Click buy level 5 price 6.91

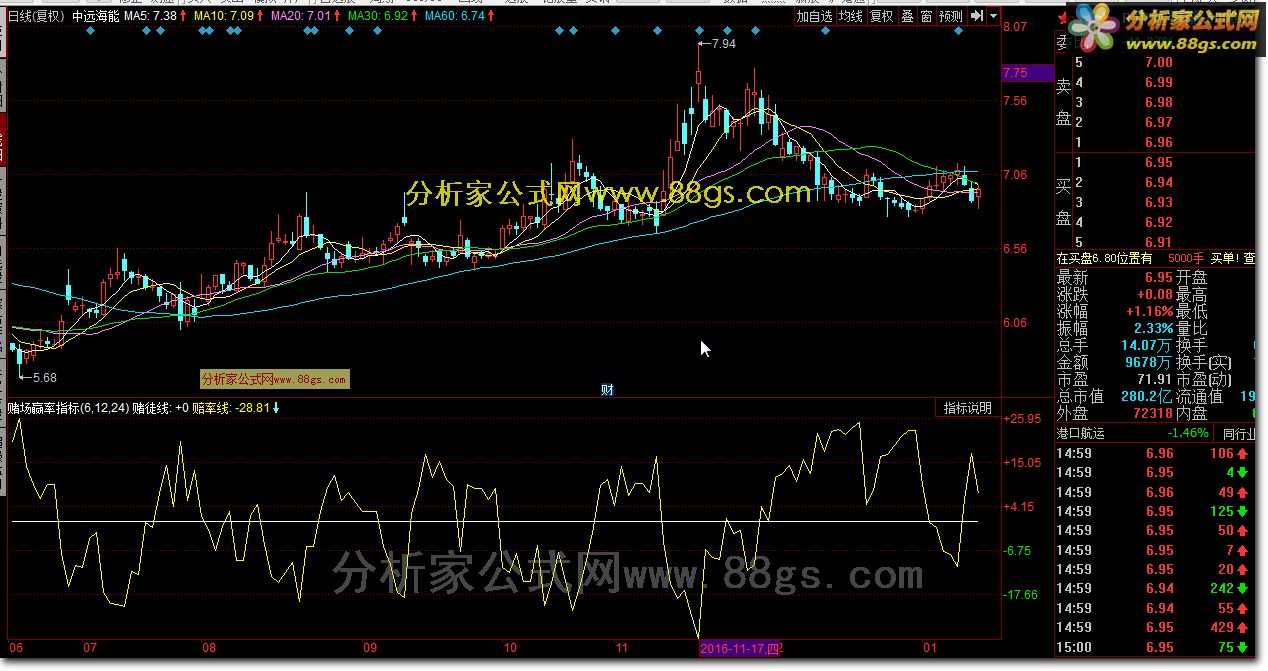tap(1158, 242)
